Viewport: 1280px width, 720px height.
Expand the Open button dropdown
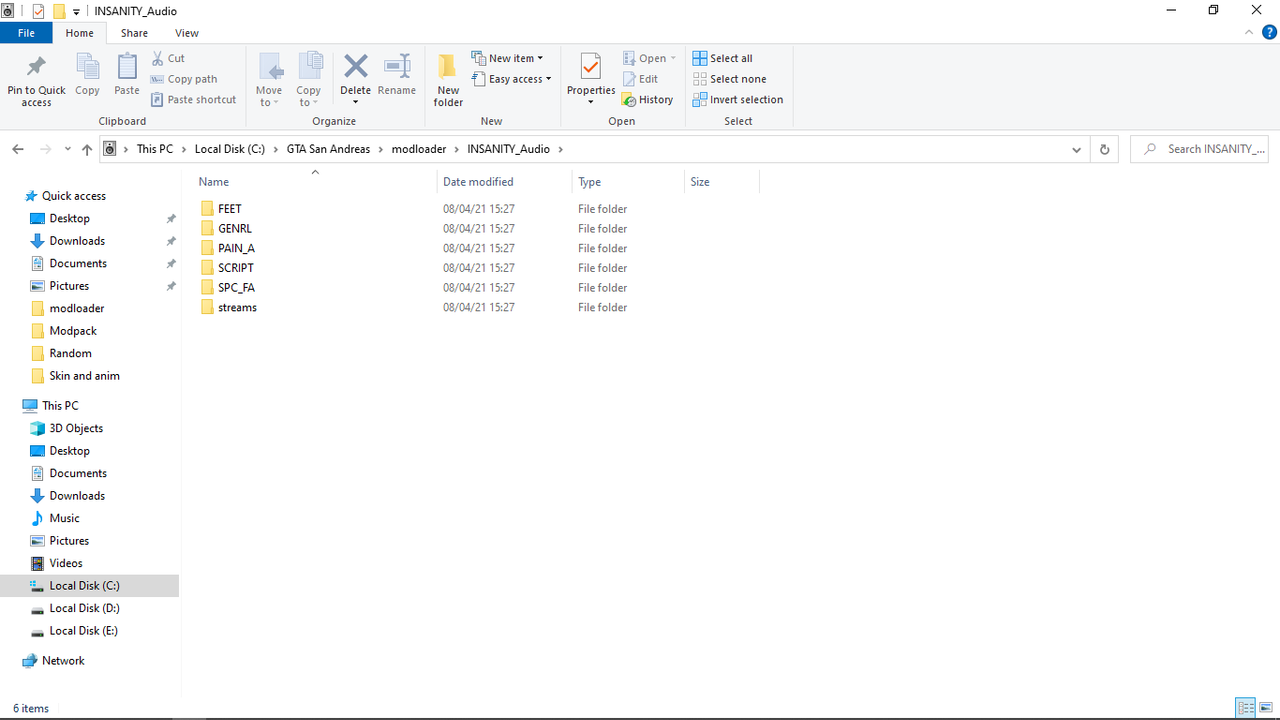(x=673, y=58)
